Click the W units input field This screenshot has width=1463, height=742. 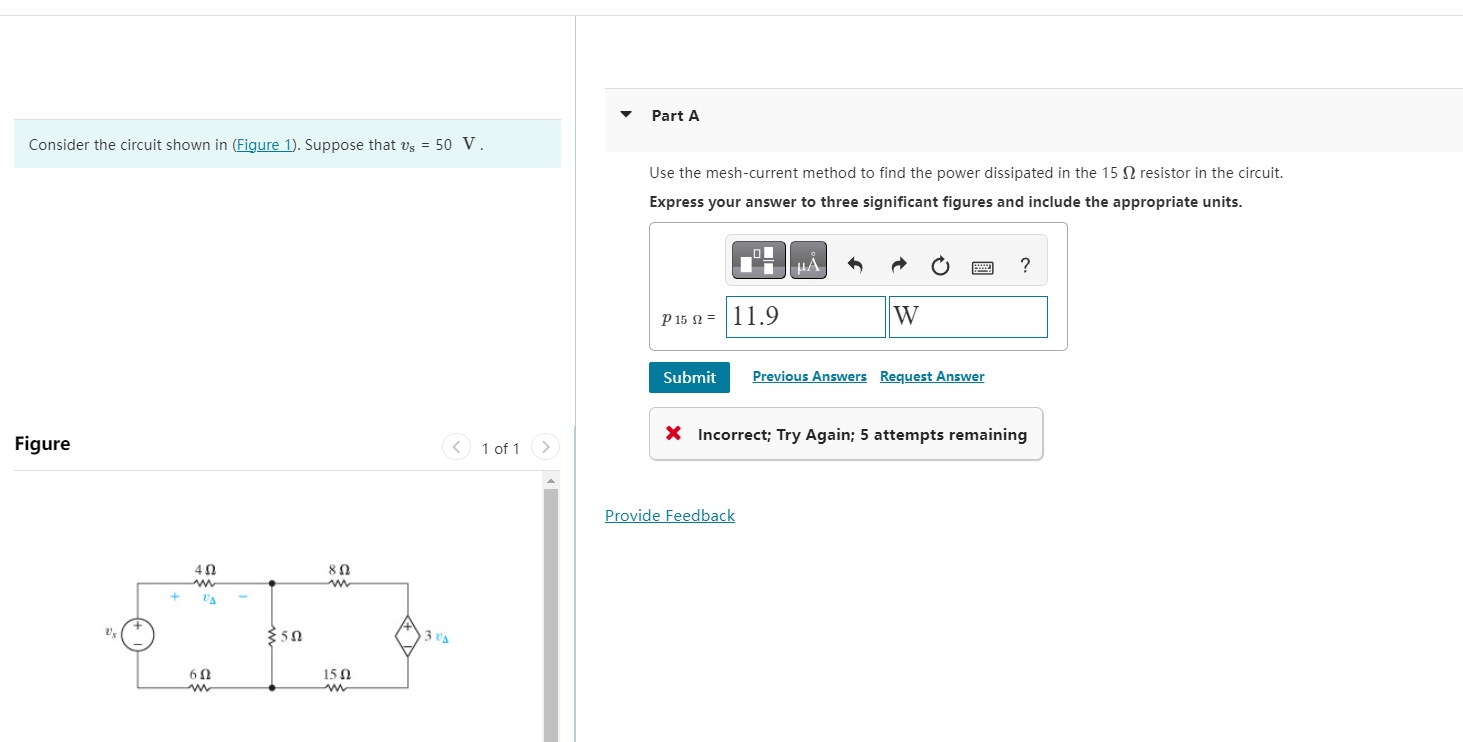[967, 316]
